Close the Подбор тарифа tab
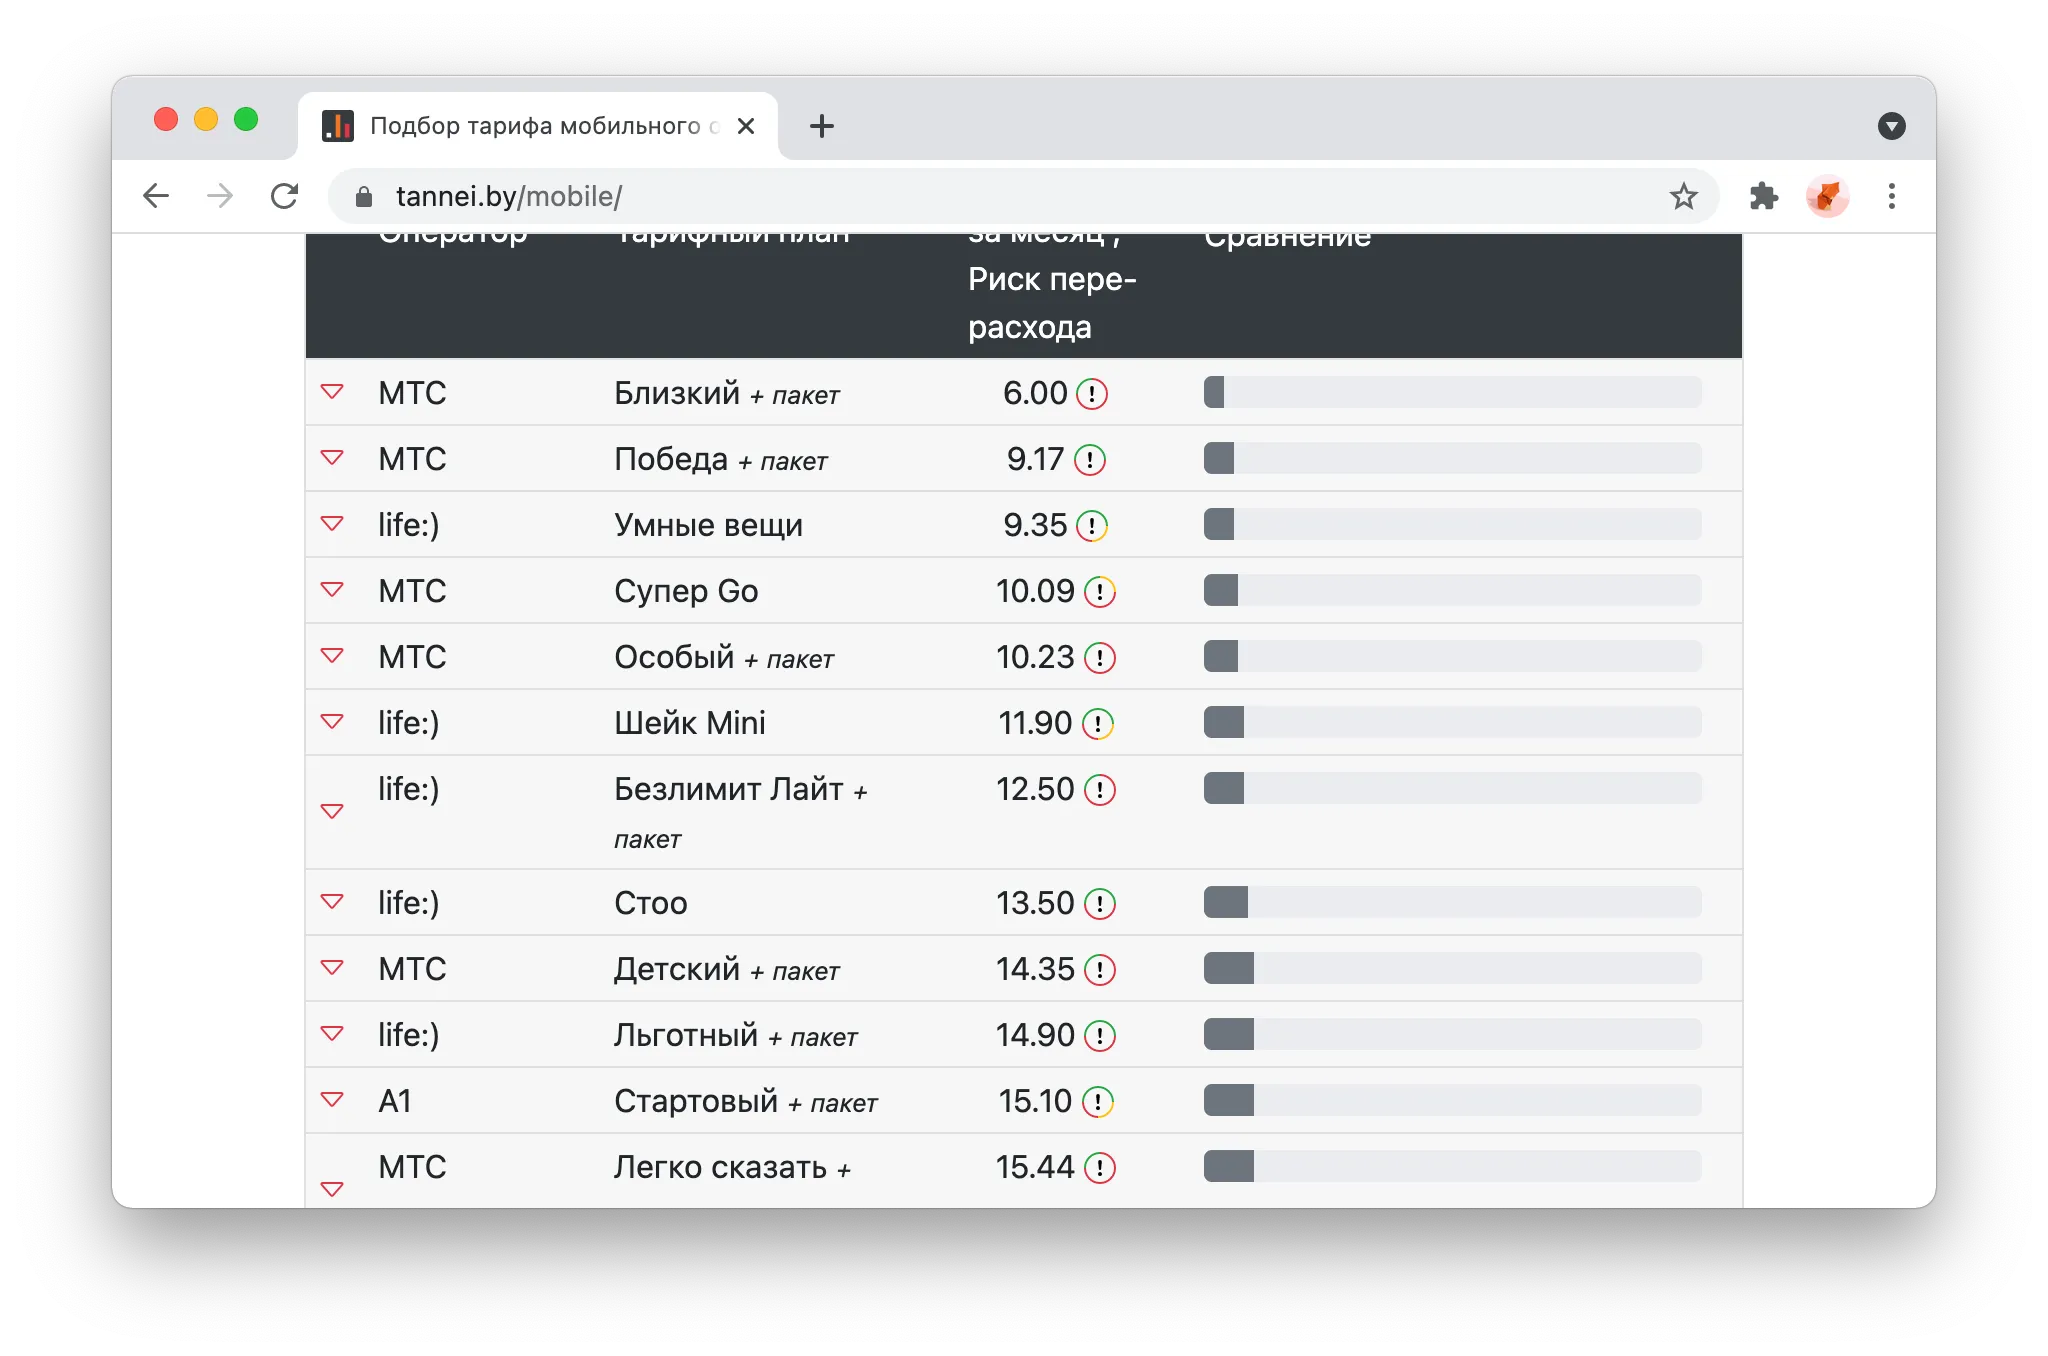Image resolution: width=2048 pixels, height=1356 pixels. coord(746,126)
